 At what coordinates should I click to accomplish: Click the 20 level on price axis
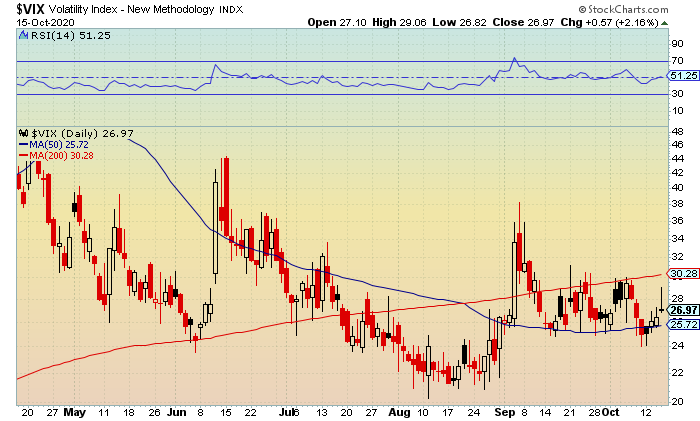pos(677,401)
